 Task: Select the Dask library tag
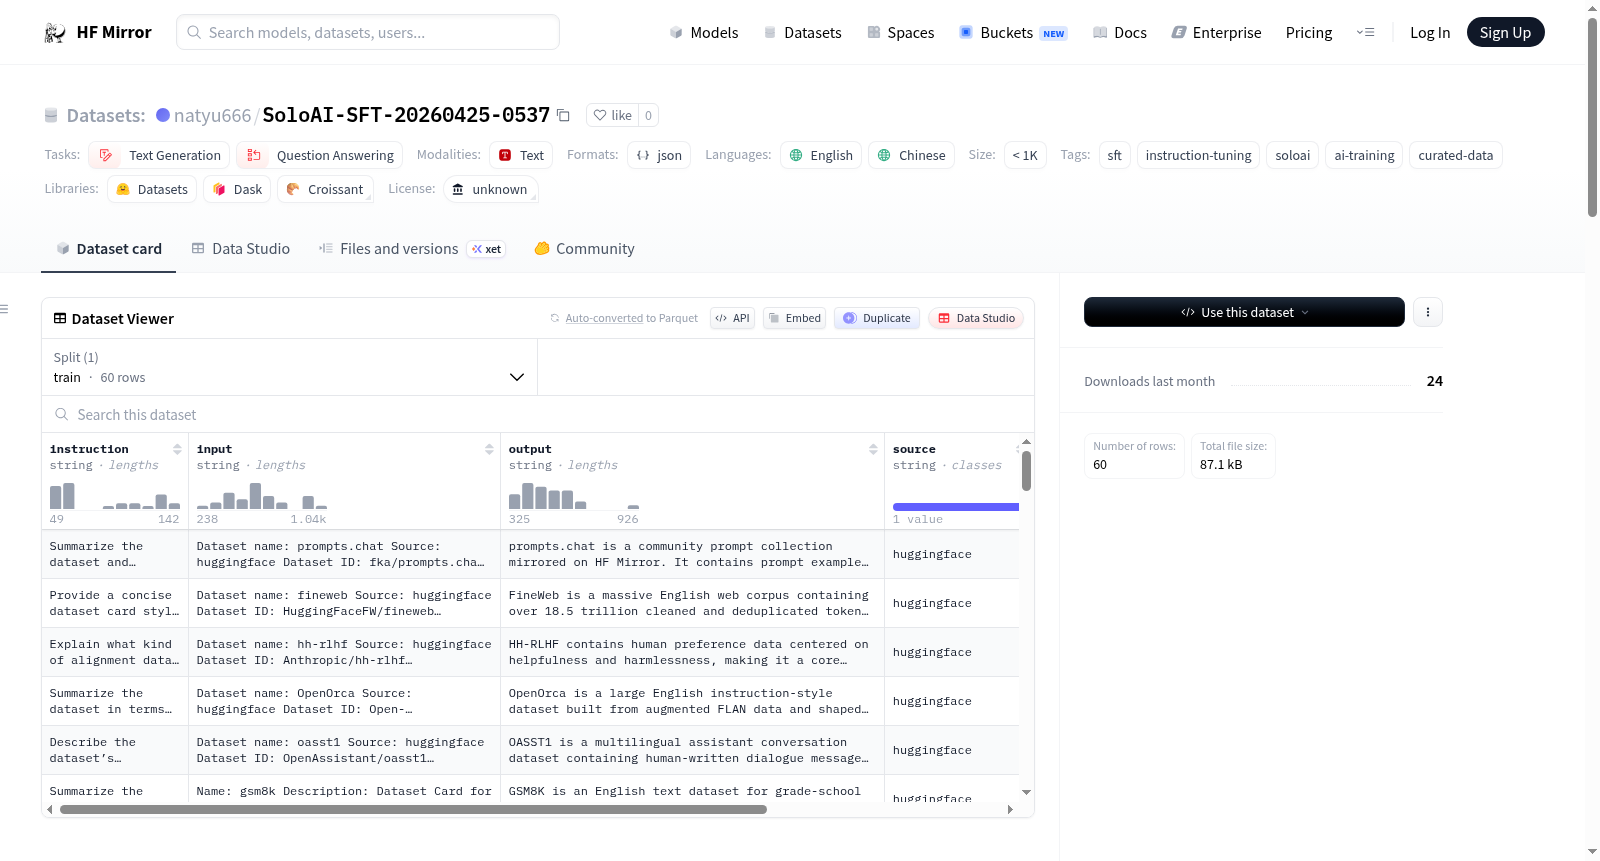237,189
